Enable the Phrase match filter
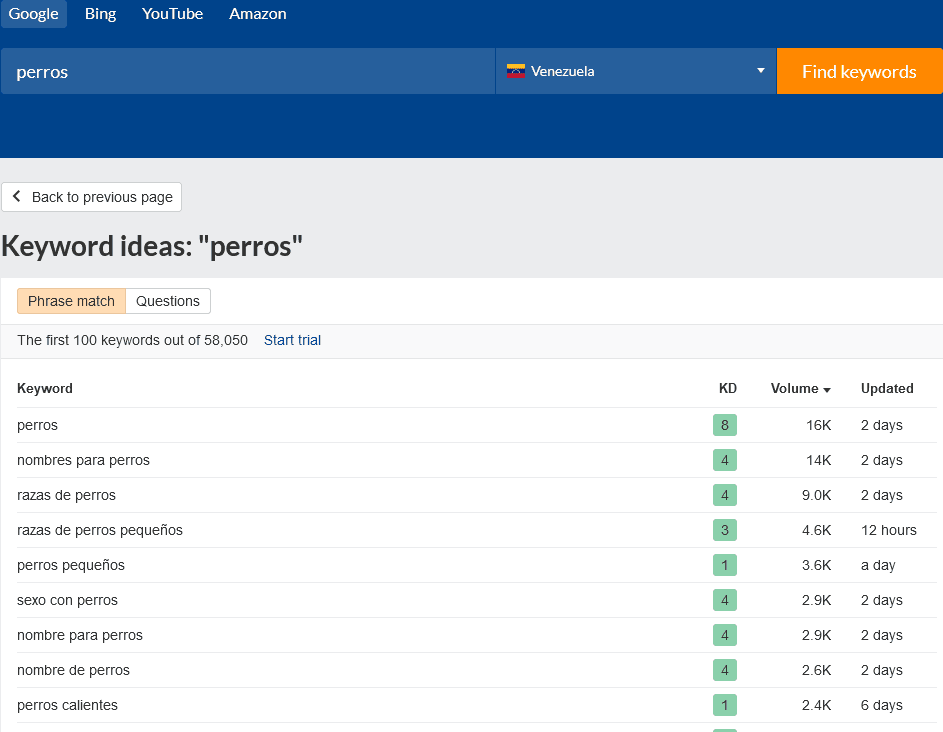 pos(71,301)
